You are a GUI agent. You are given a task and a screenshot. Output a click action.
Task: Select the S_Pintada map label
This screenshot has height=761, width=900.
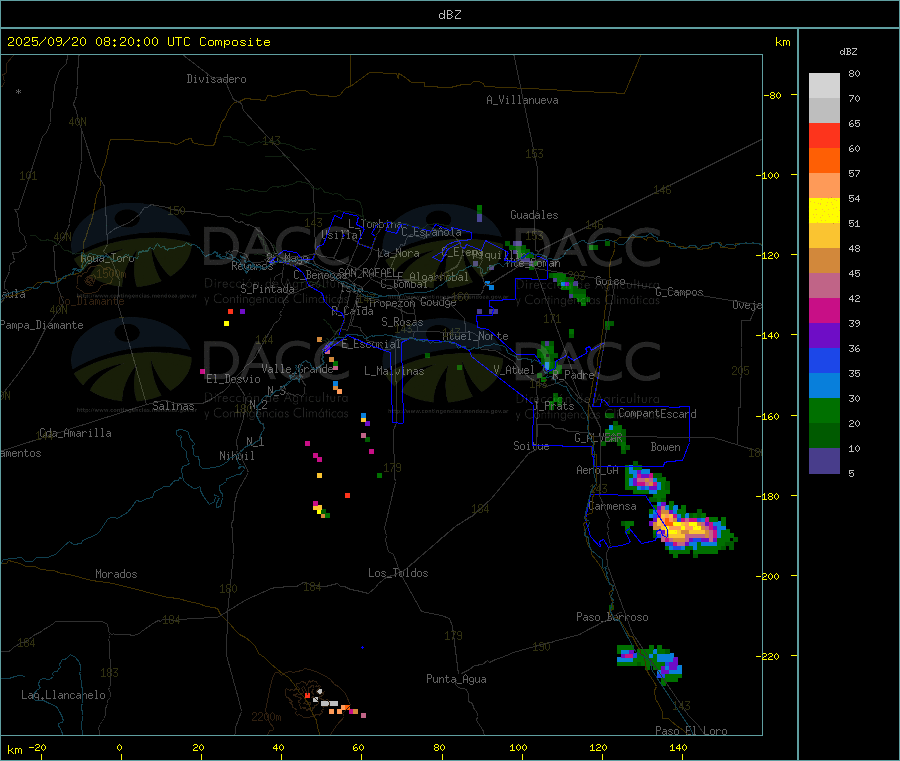[267, 289]
